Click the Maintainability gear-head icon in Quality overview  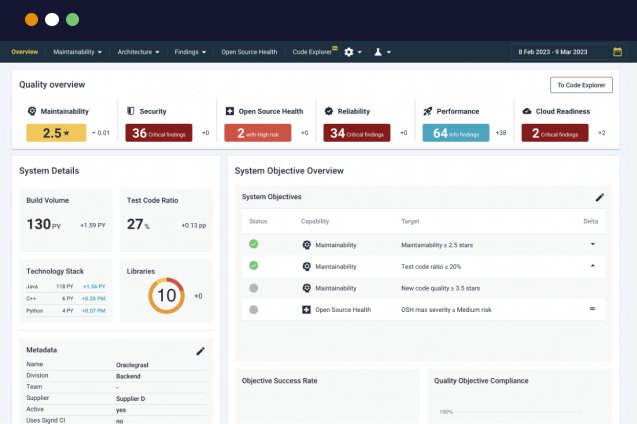[32, 111]
